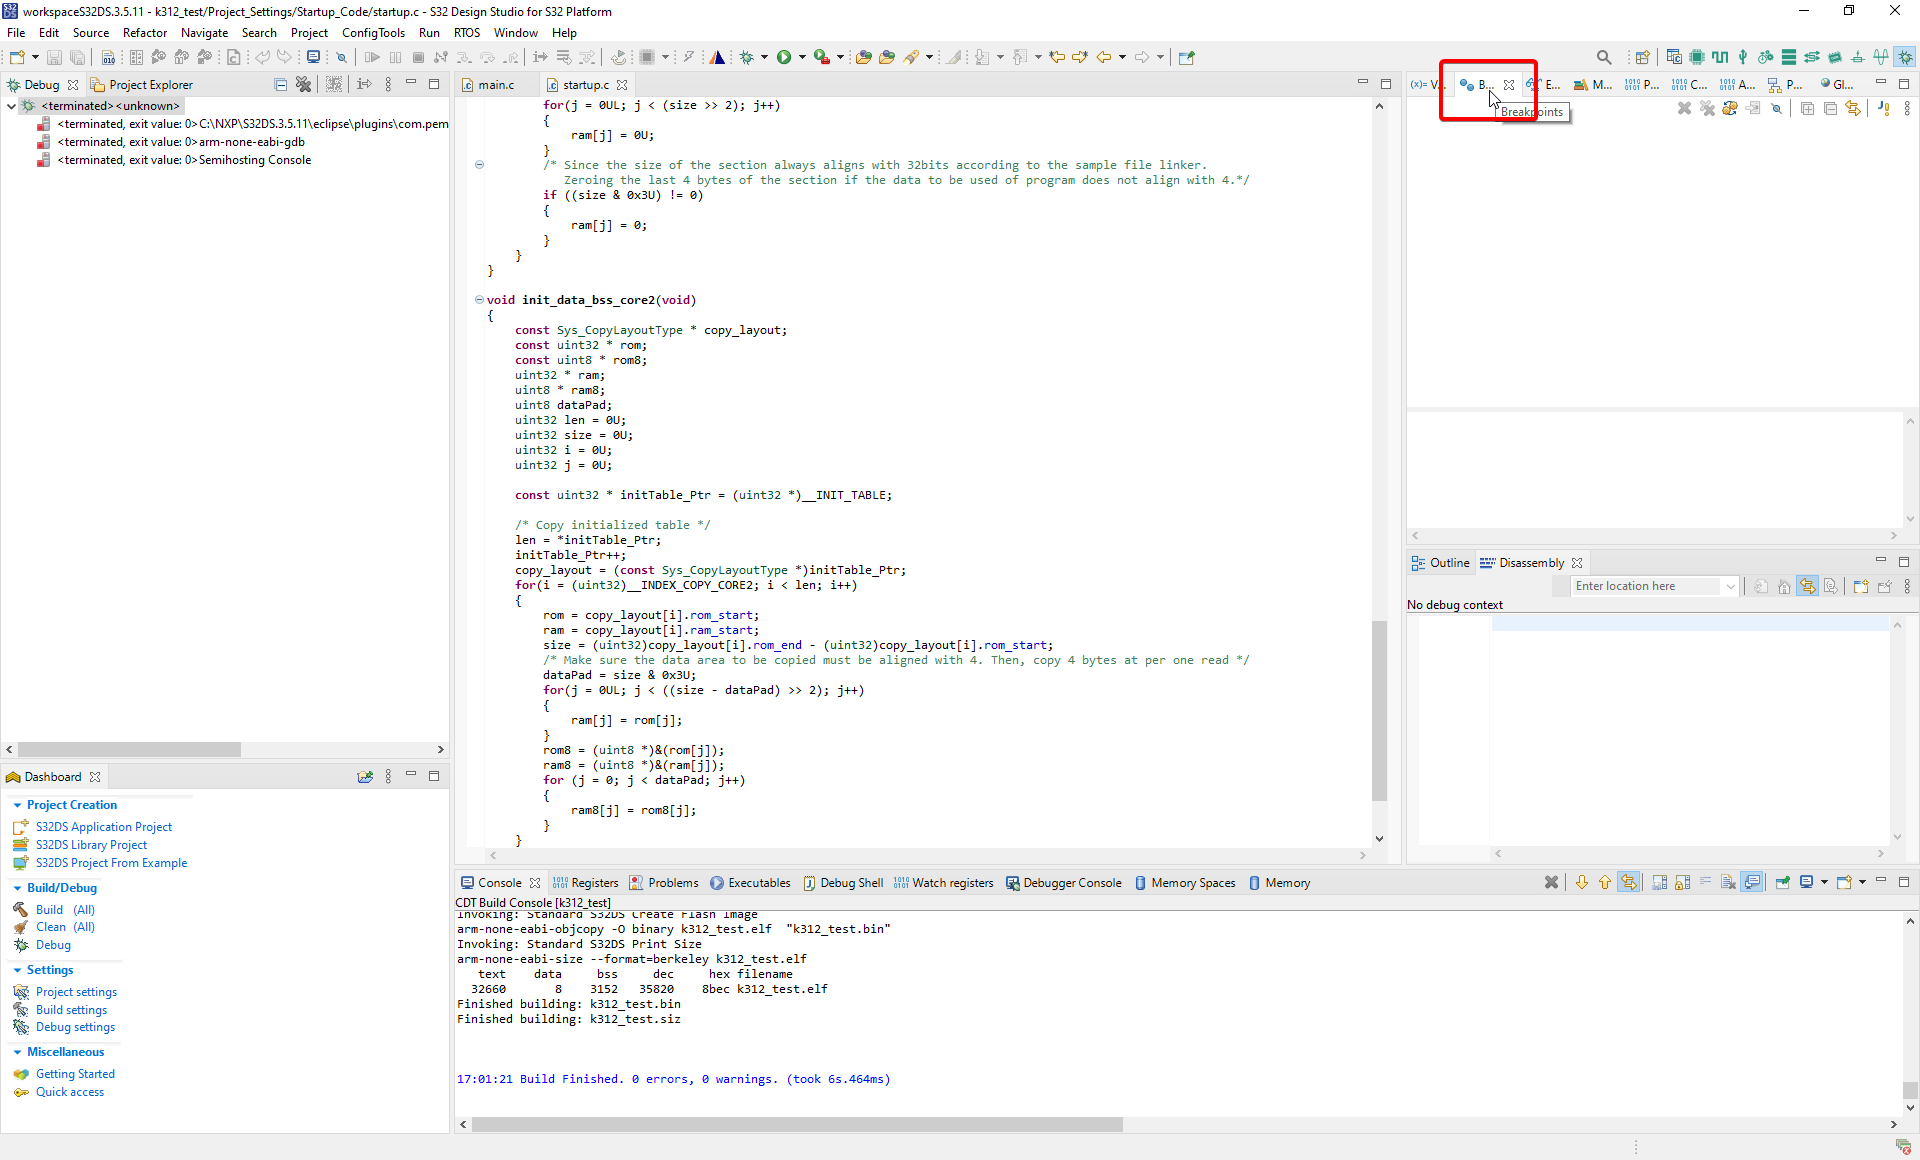The height and width of the screenshot is (1160, 1920).
Task: Click the Open Perspective icon
Action: pyautogui.click(x=1642, y=57)
